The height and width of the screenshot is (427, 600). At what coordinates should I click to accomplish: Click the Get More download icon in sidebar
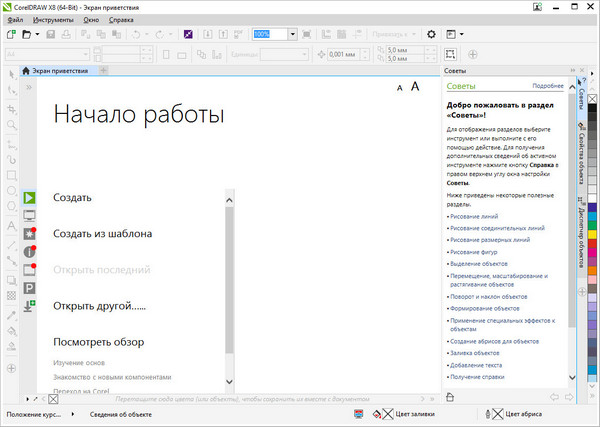tap(29, 306)
